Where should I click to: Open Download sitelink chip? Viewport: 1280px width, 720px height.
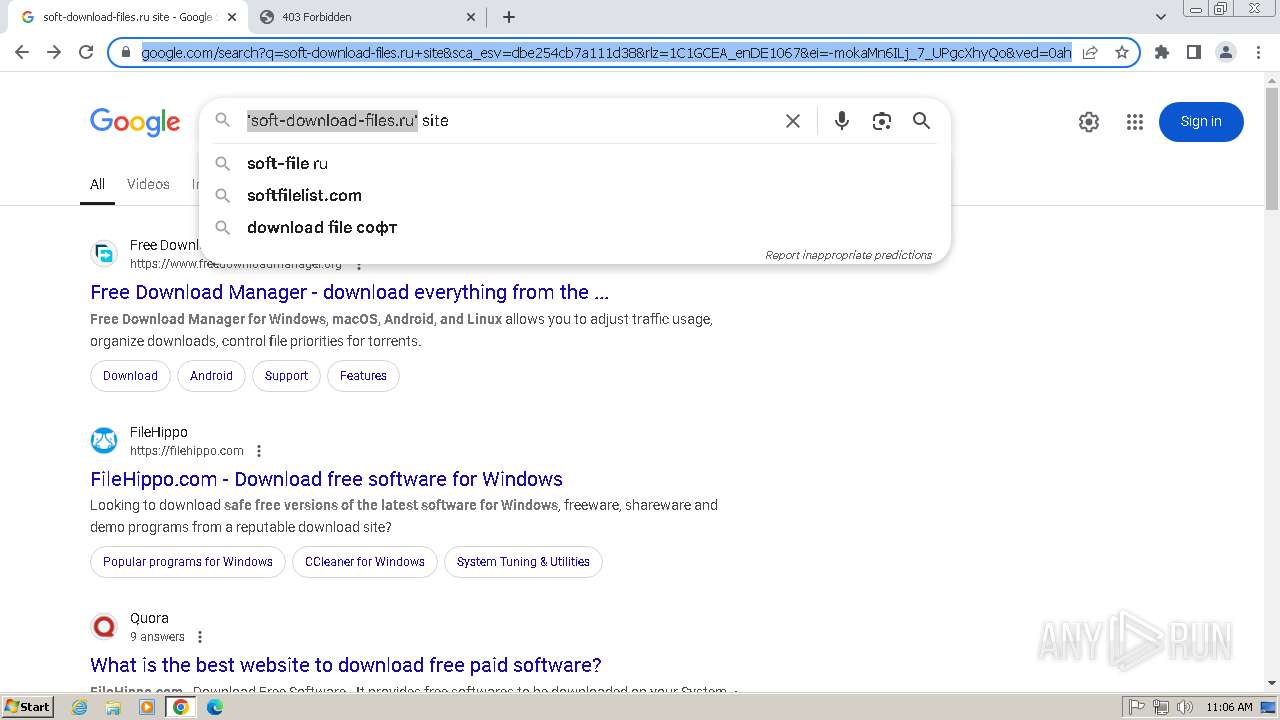[130, 376]
